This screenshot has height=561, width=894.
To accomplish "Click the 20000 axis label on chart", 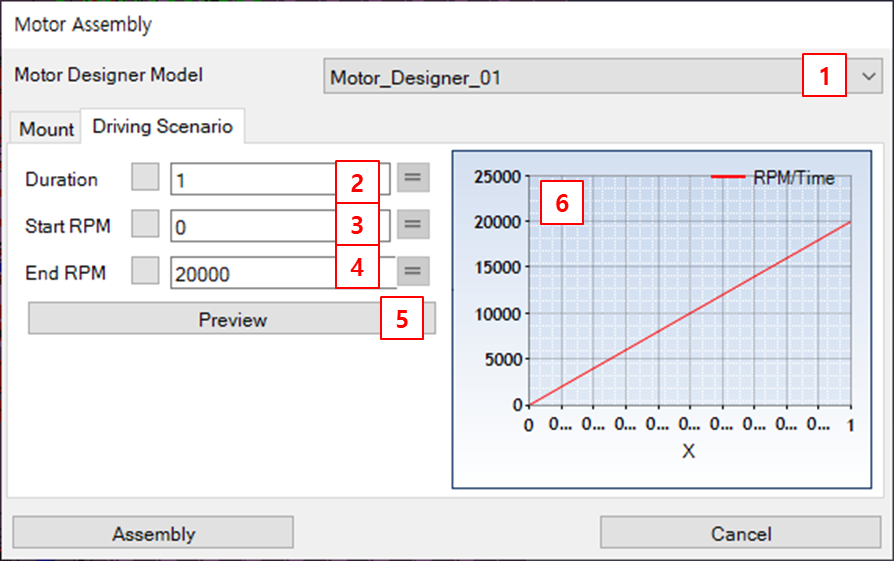I will tap(497, 222).
